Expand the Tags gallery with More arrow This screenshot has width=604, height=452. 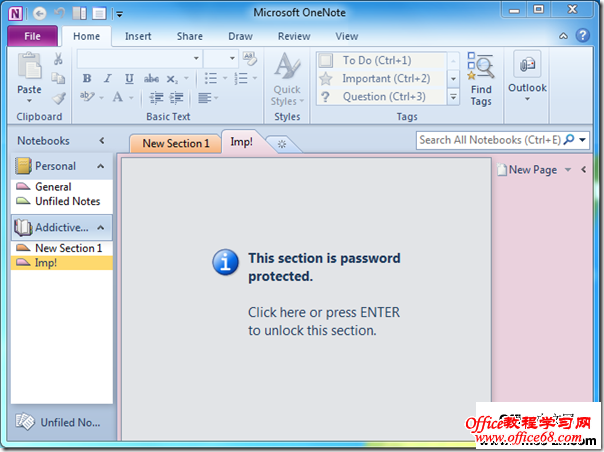(x=453, y=97)
